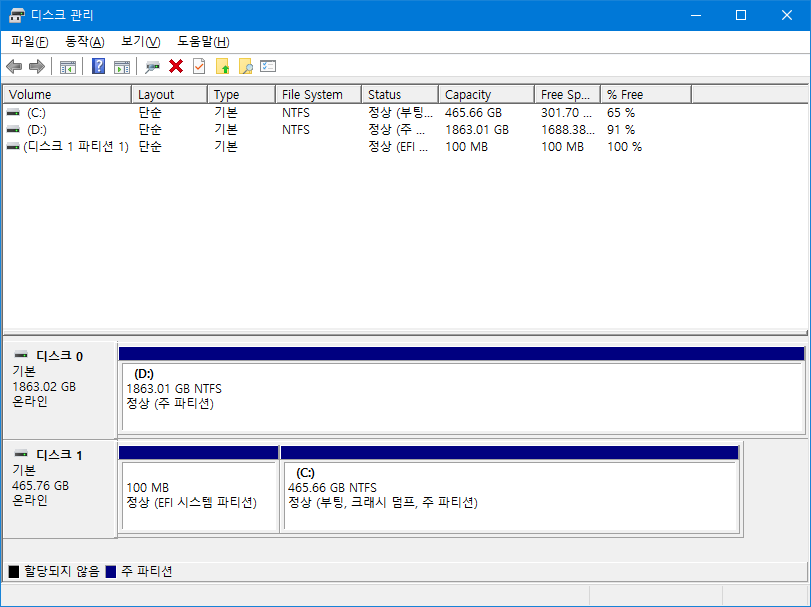Viewport: 811px width, 607px height.
Task: Click the Connect/Rescan disks toolbar icon
Action: [153, 67]
